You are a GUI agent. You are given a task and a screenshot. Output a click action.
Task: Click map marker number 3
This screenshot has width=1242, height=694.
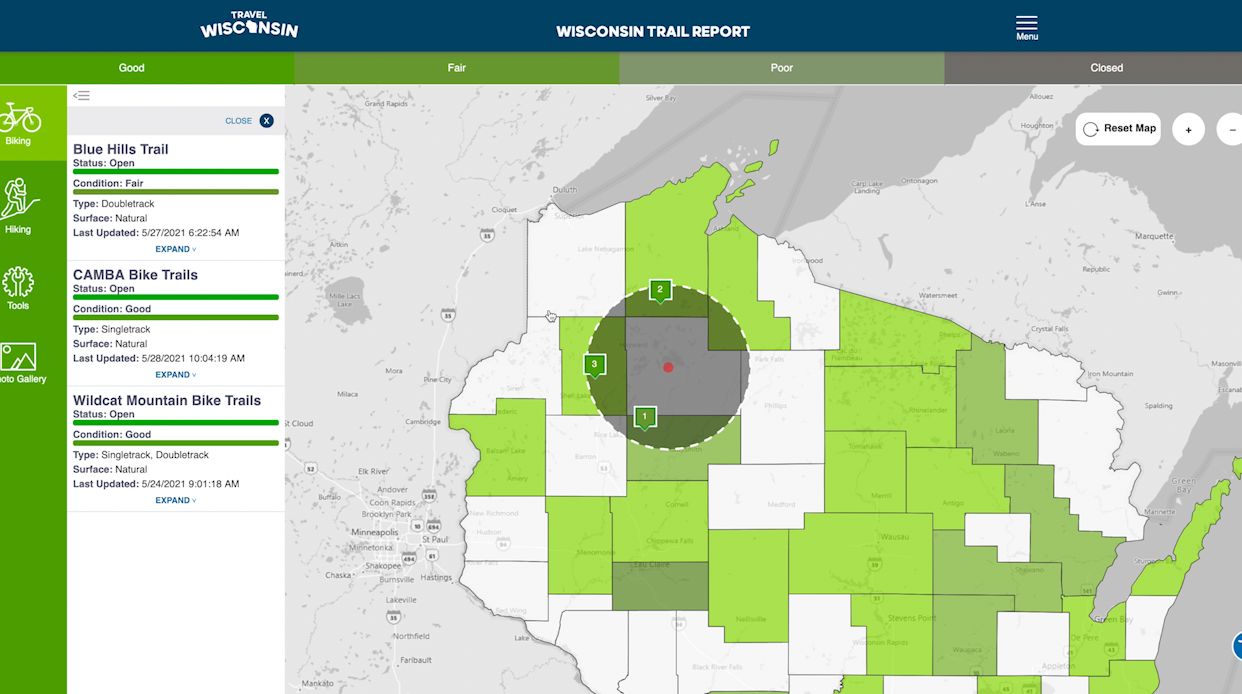(594, 365)
